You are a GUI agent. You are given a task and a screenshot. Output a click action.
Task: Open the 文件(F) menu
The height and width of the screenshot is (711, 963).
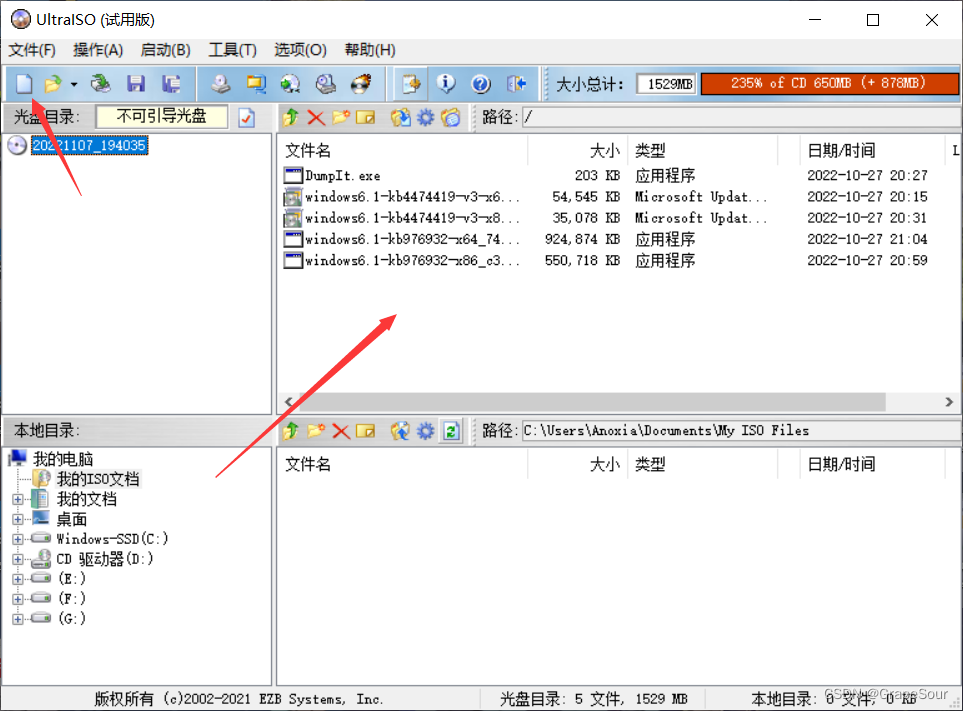tap(32, 50)
